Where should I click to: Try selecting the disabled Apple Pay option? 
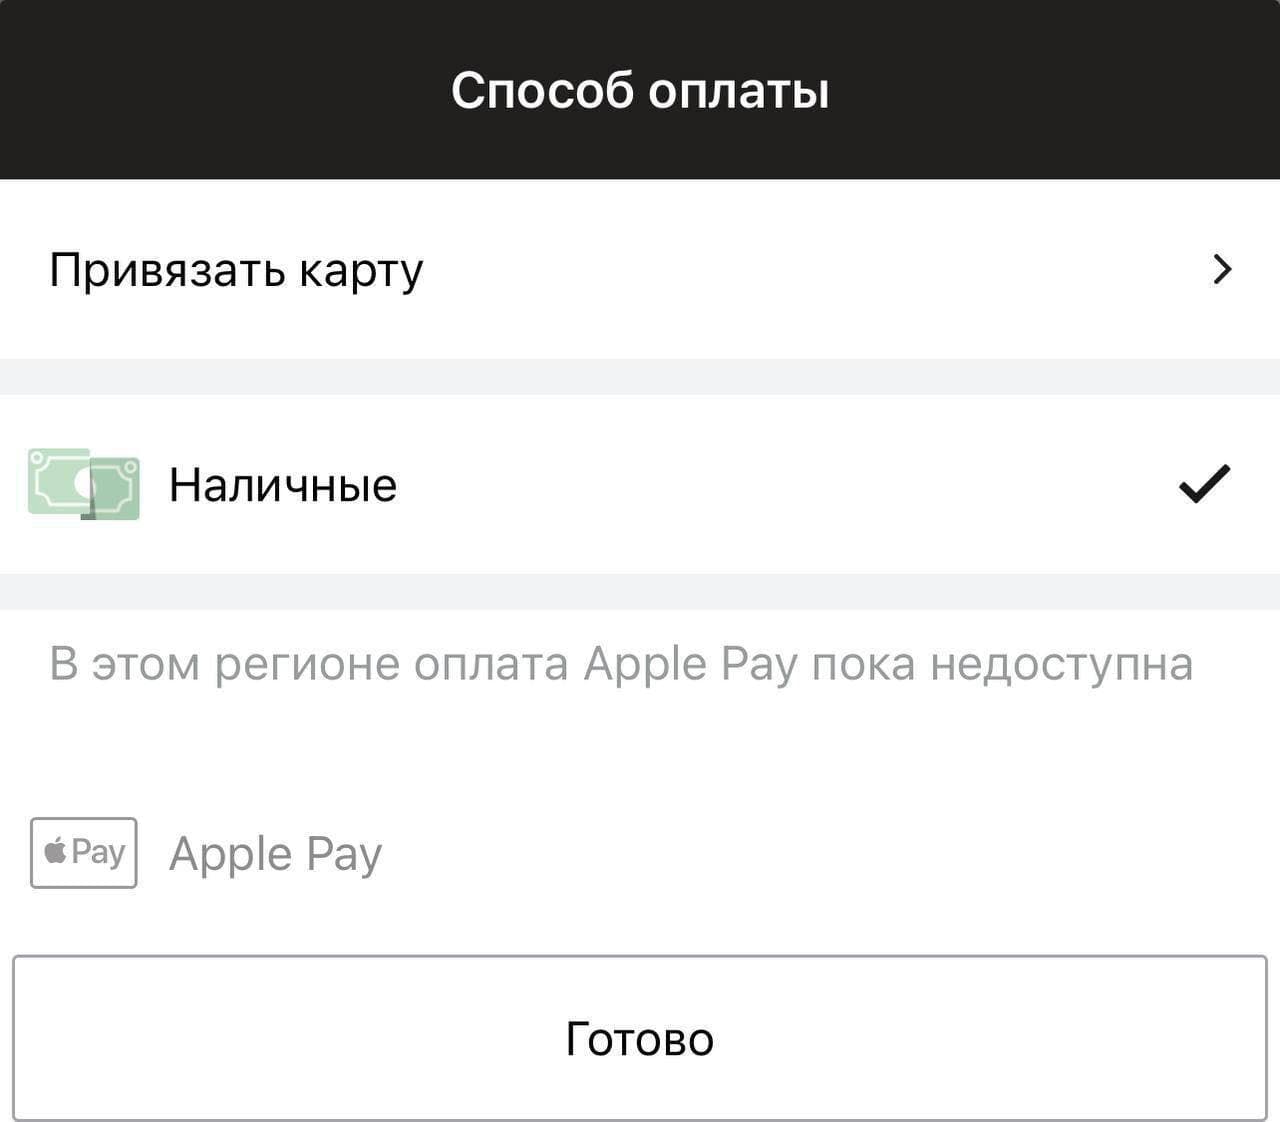(277, 853)
